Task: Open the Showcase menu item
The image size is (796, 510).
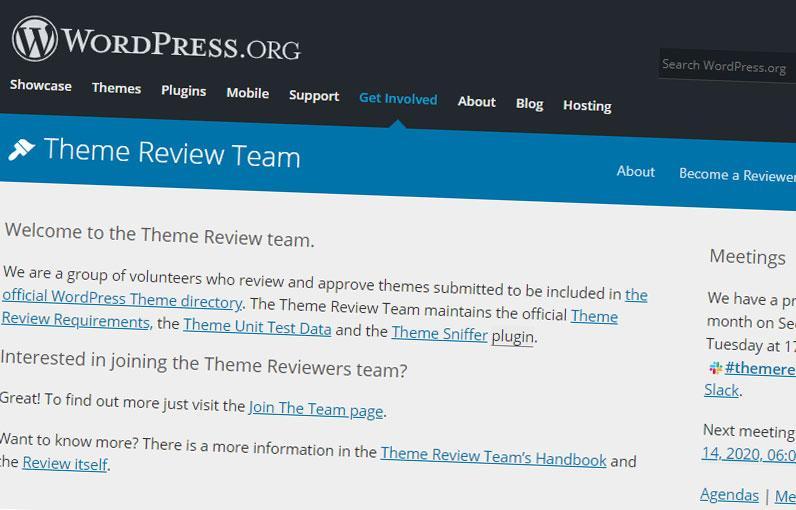Action: [x=41, y=85]
